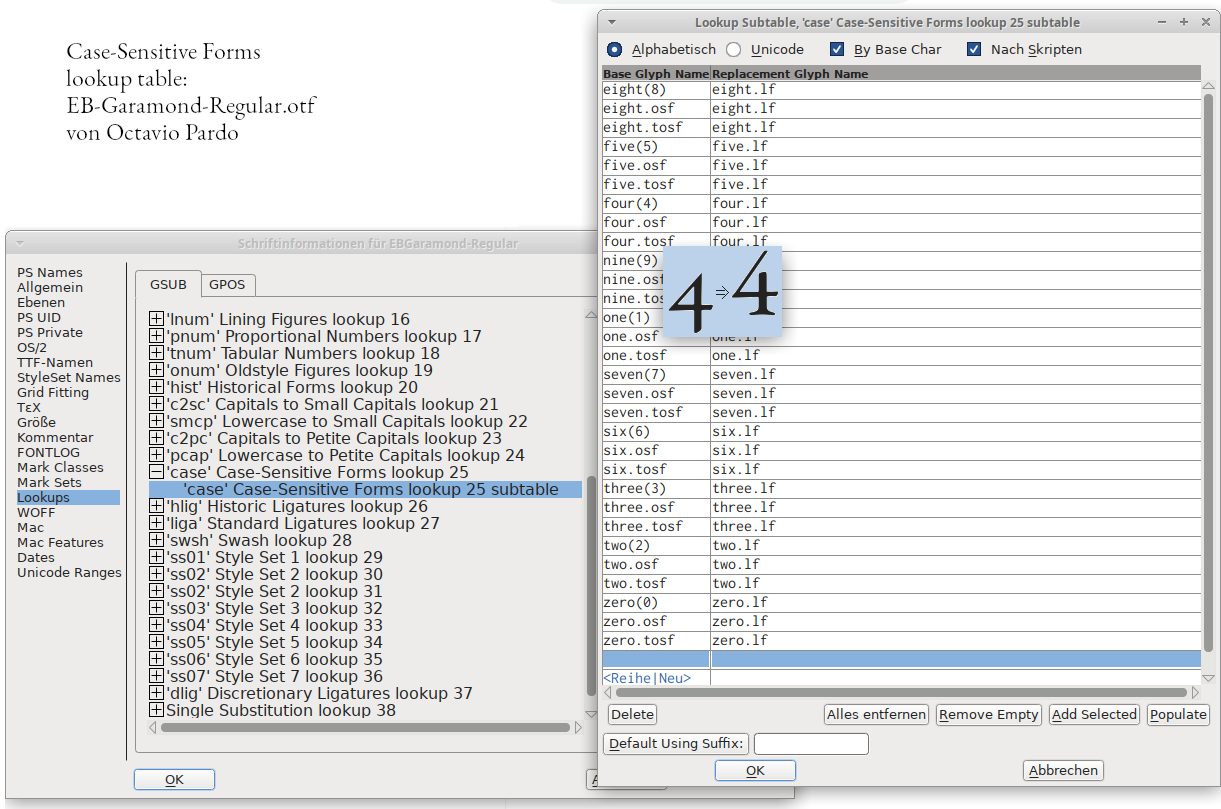Expand 'hist' Historical Forms lookup 20
Viewport: 1221px width, 809px height.
tap(156, 387)
